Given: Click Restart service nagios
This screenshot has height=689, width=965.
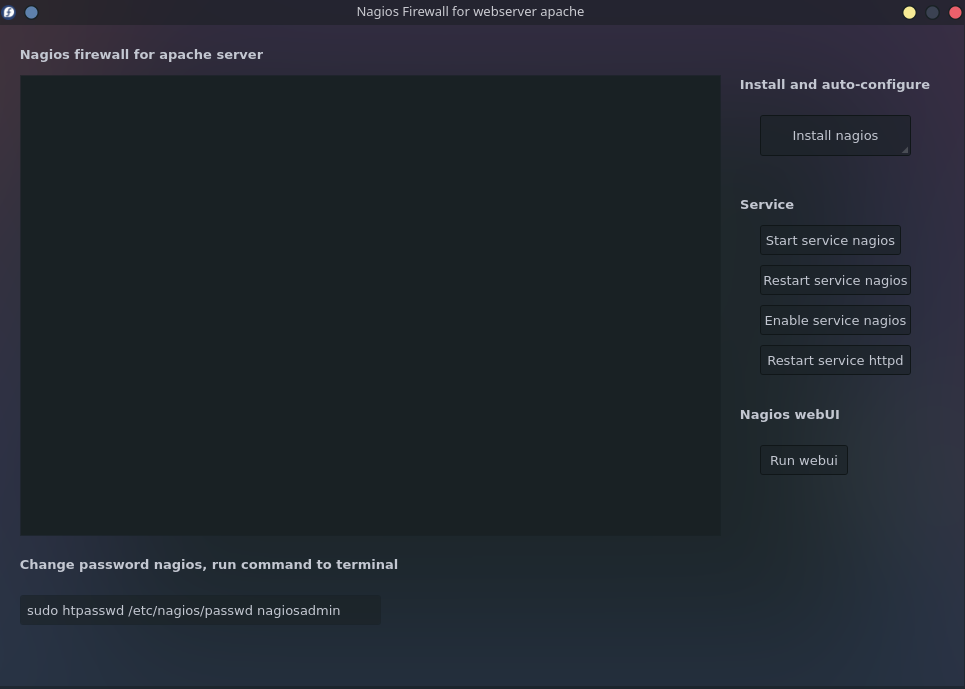Looking at the screenshot, I should tap(835, 281).
